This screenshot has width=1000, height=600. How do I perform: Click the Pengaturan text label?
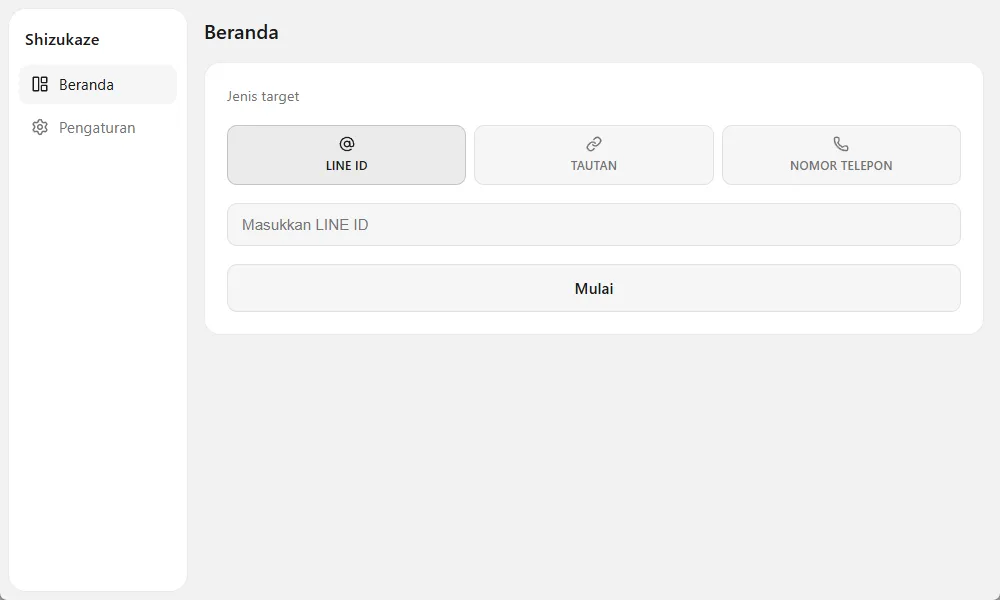point(97,128)
